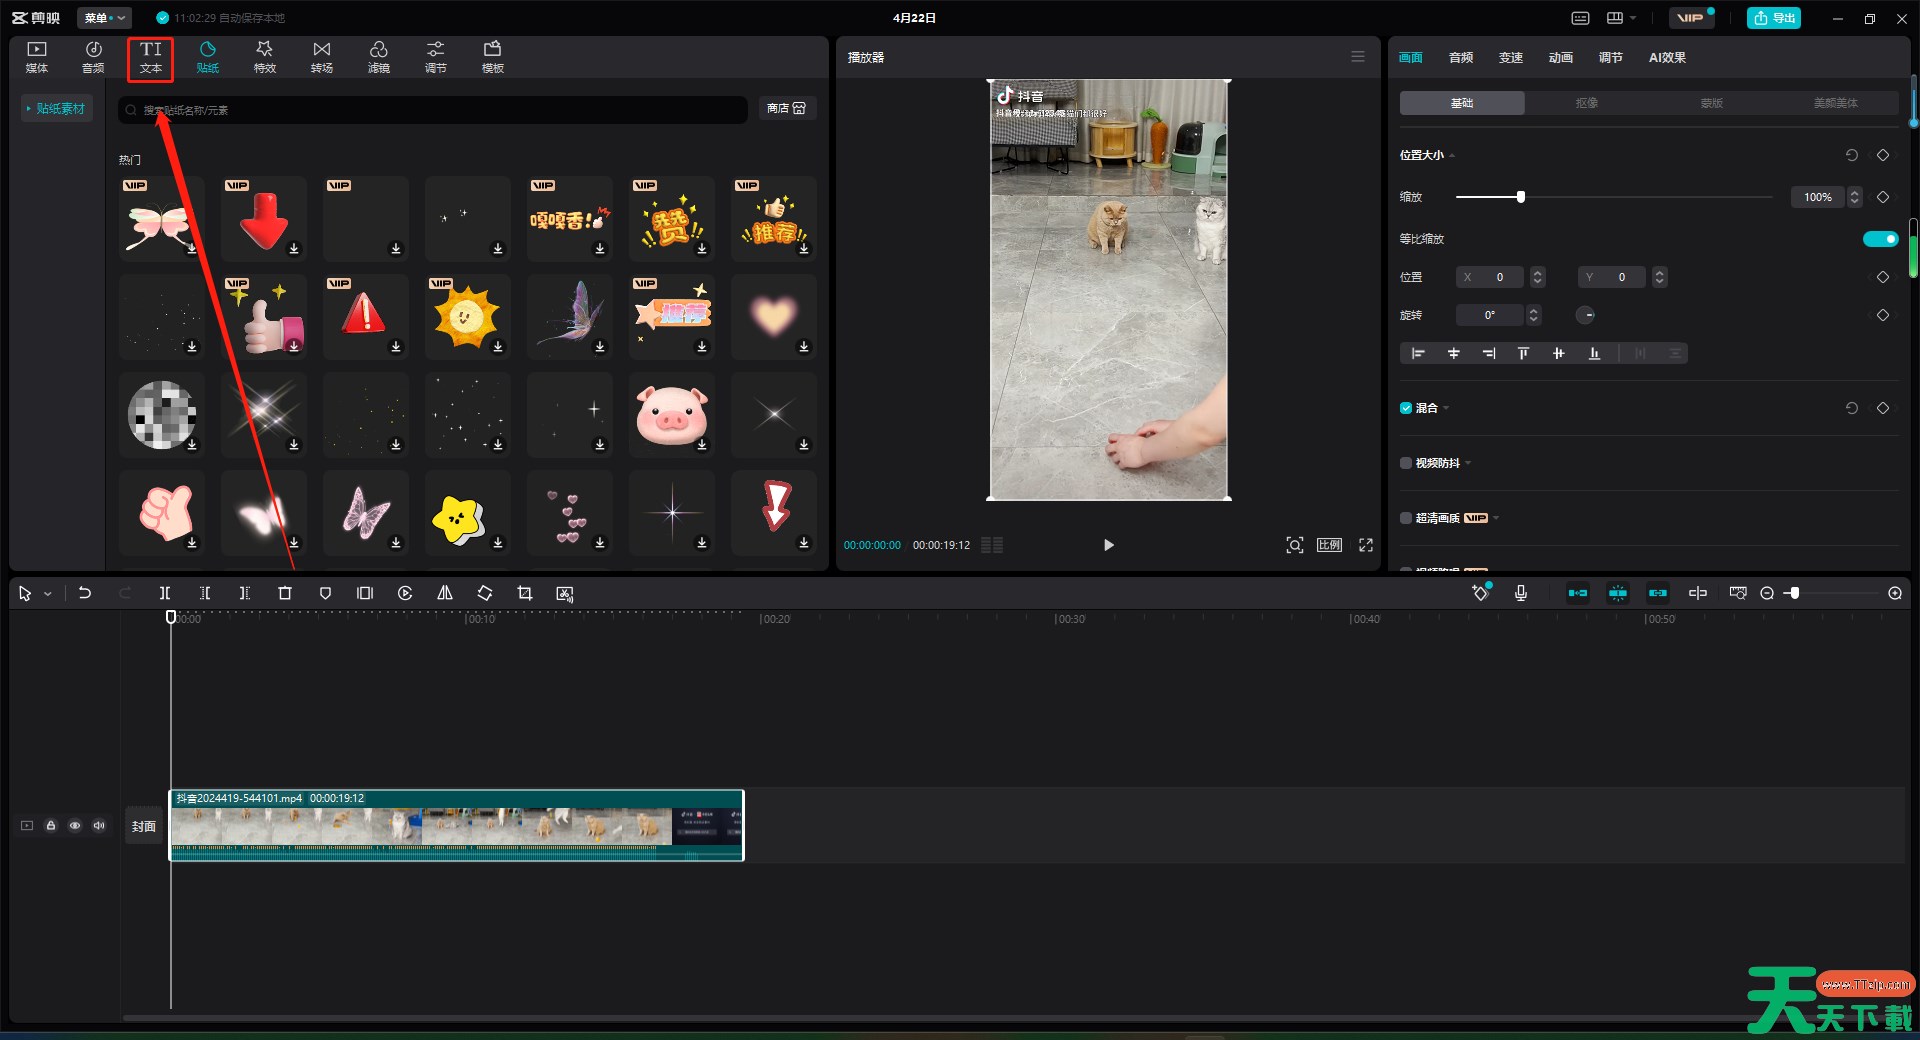Viewport: 1920px width, 1040px height.
Task: Open the 文本 (Text) panel
Action: (150, 57)
